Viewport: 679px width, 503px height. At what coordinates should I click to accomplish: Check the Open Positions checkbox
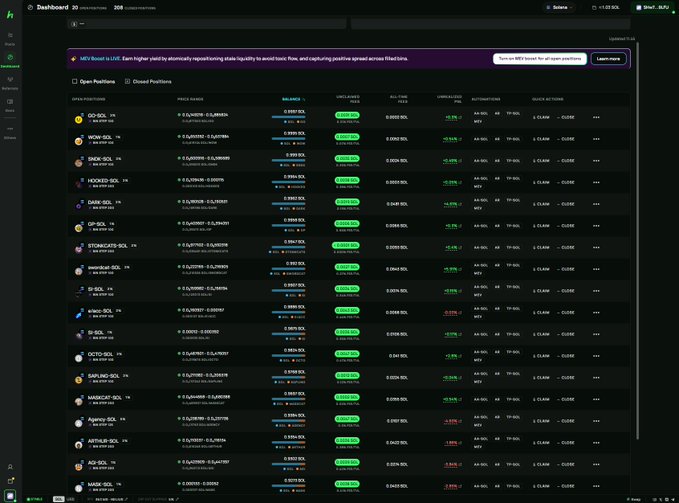tap(74, 81)
